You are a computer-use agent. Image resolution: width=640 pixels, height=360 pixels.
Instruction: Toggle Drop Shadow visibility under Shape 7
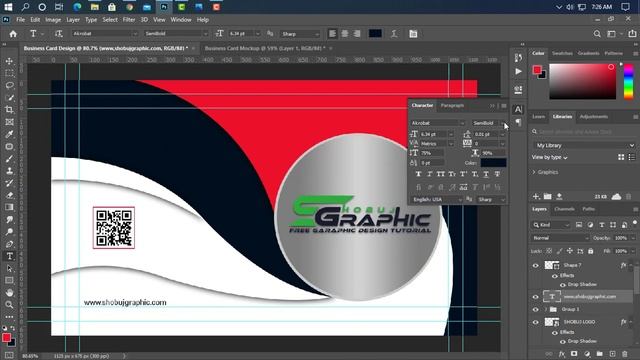(x=563, y=285)
